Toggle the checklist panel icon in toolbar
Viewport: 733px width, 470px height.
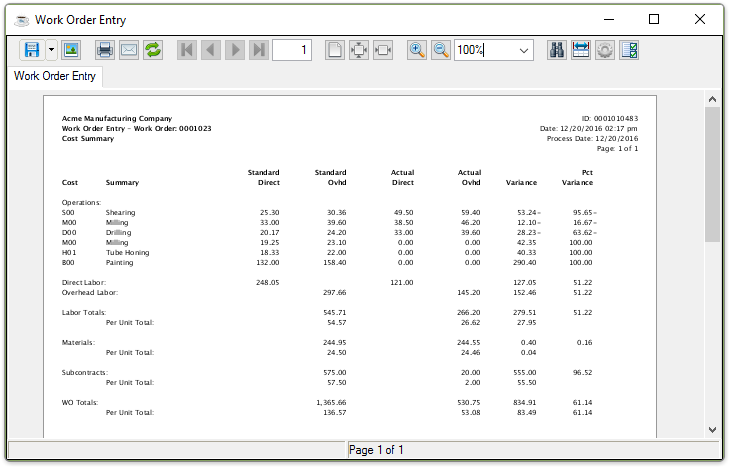pos(629,50)
